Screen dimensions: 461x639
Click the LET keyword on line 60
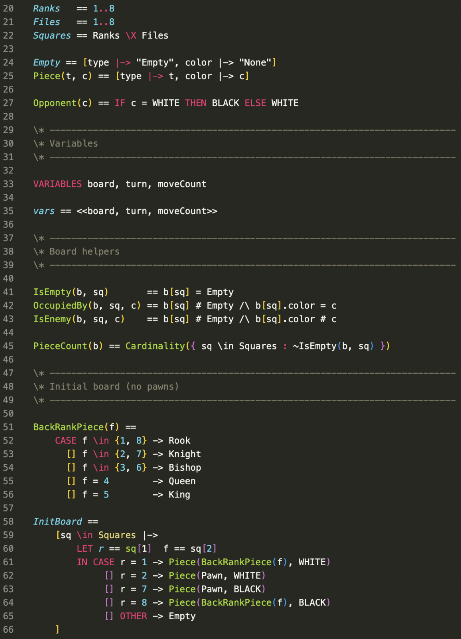(x=84, y=549)
